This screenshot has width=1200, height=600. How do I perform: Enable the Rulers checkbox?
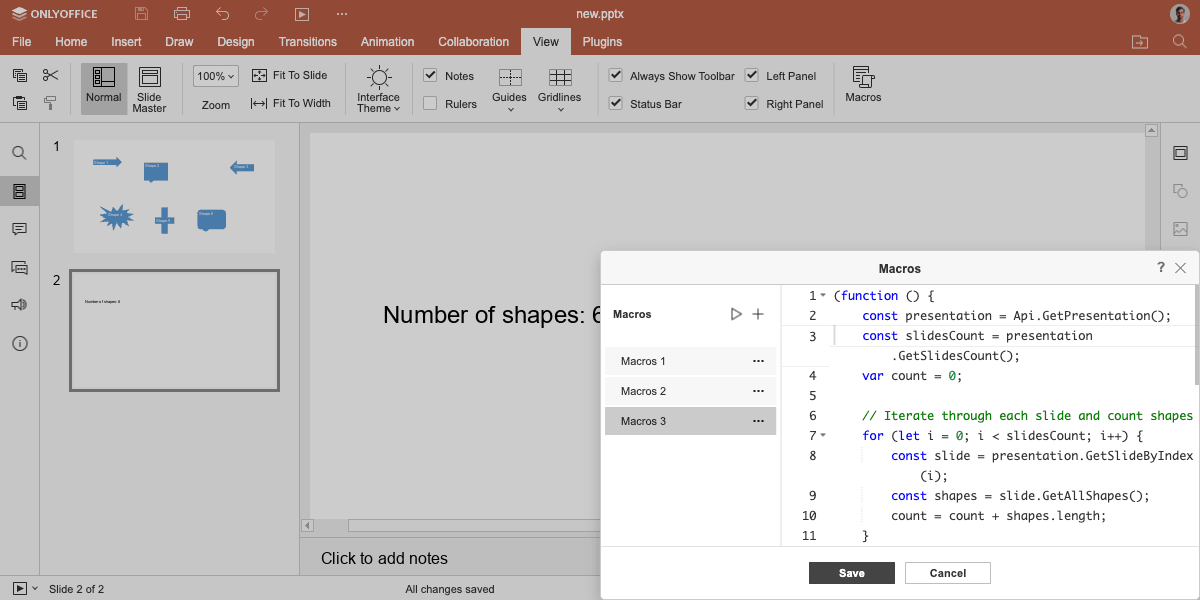click(430, 103)
